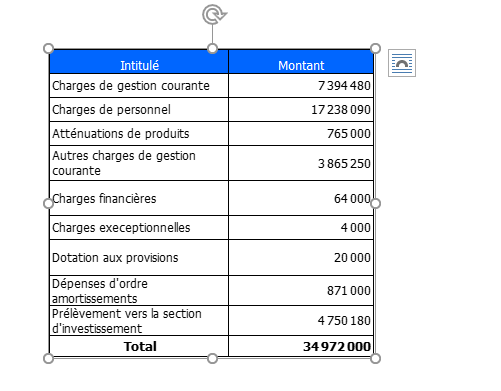Click the Total label cell
The height and width of the screenshot is (391, 501).
(139, 346)
